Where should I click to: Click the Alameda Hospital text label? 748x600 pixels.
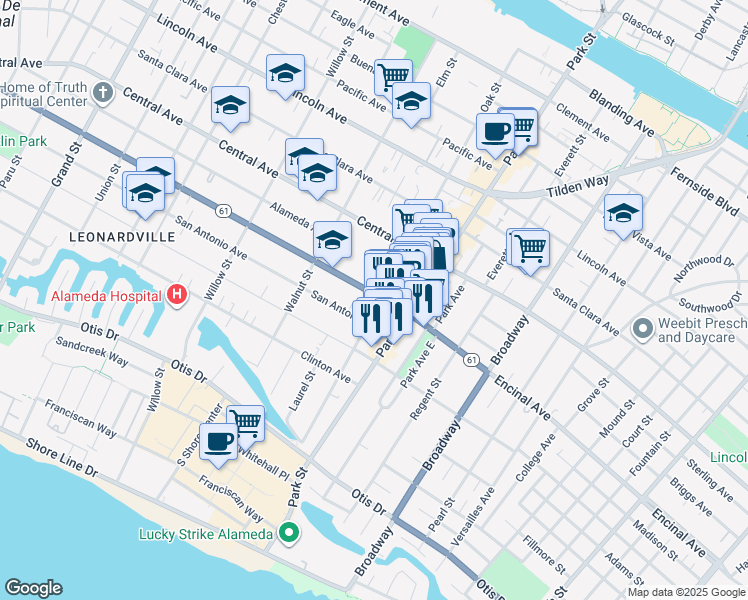106,296
